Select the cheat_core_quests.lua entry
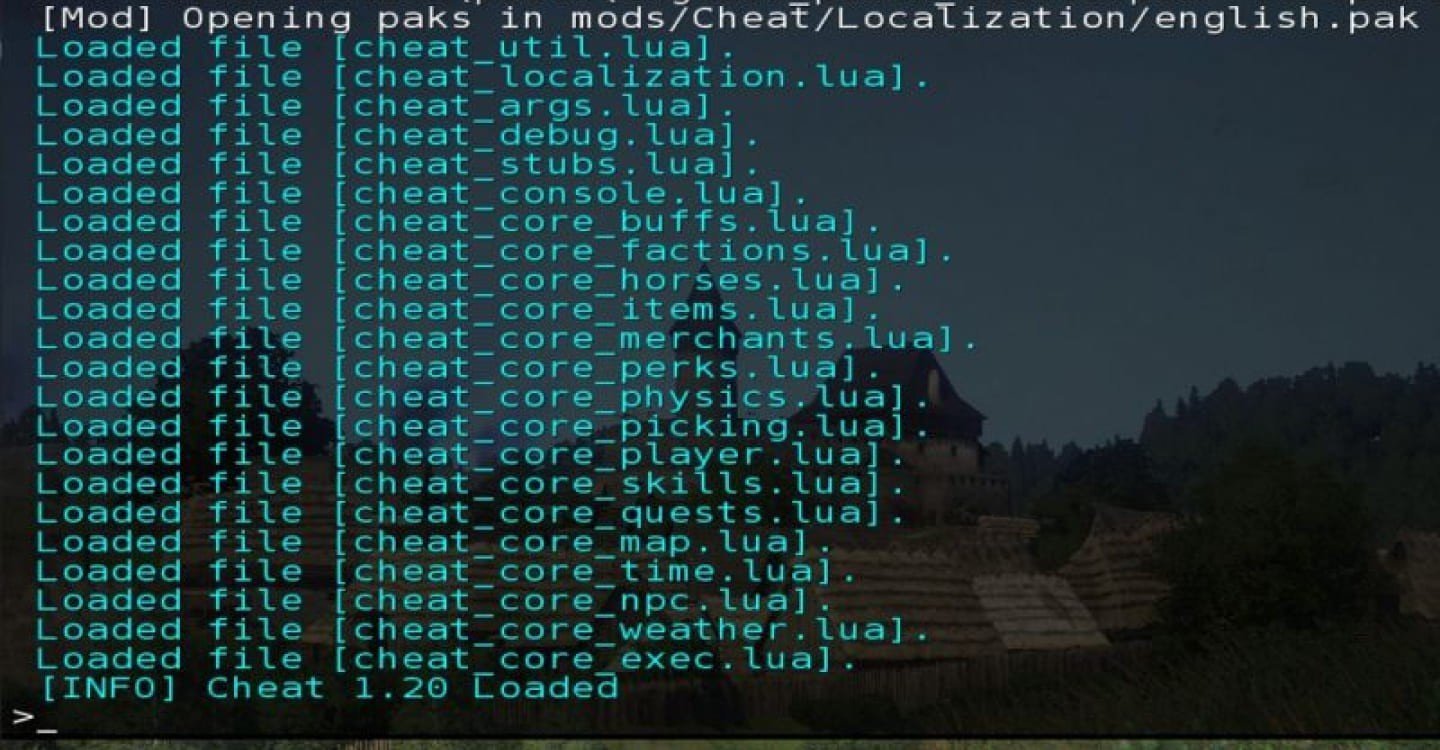 (x=471, y=513)
